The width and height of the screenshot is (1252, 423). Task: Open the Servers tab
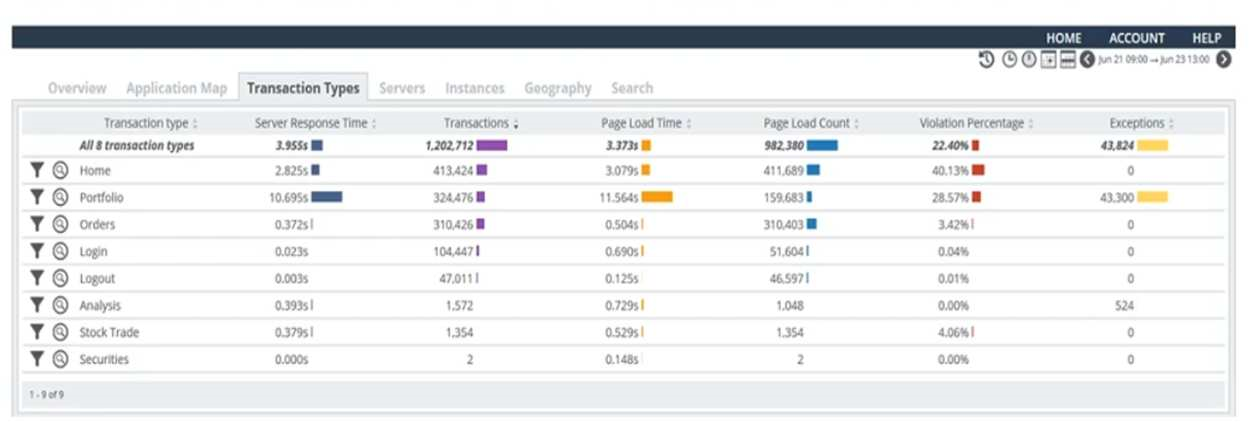402,88
